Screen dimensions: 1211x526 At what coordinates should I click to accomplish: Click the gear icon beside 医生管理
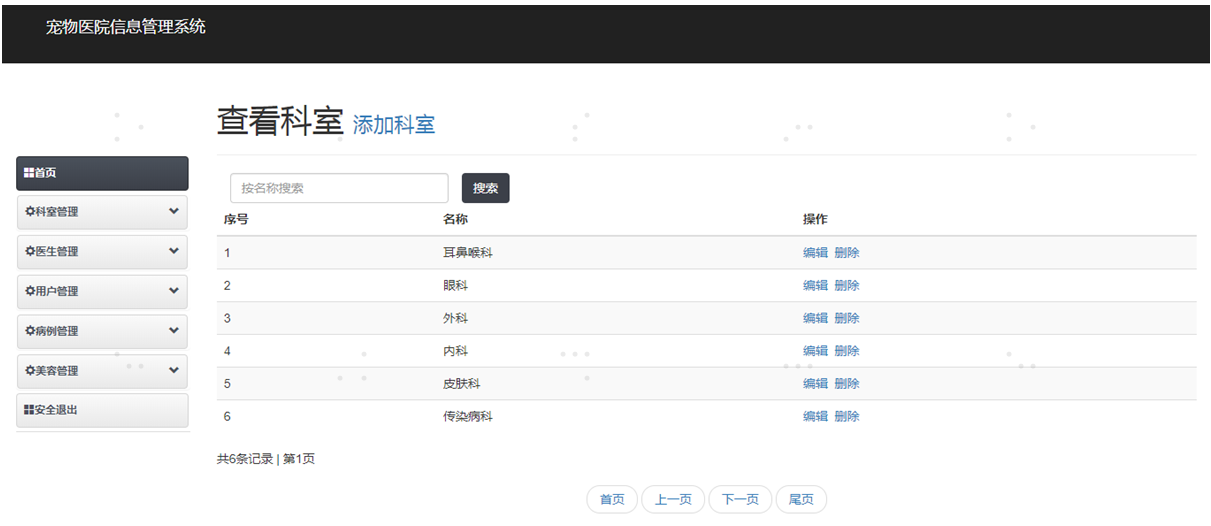pyautogui.click(x=30, y=252)
